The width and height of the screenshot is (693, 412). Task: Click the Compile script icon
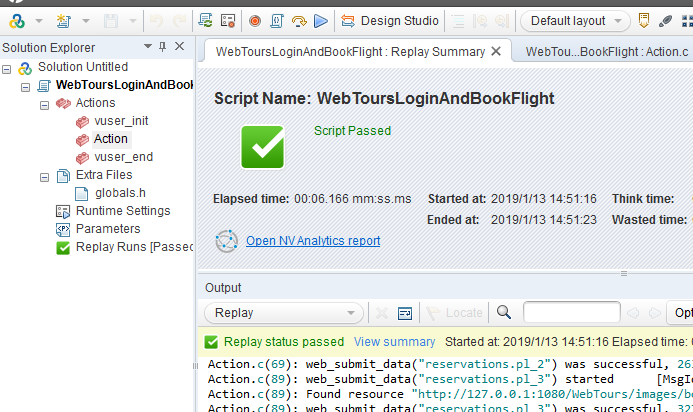(277, 21)
